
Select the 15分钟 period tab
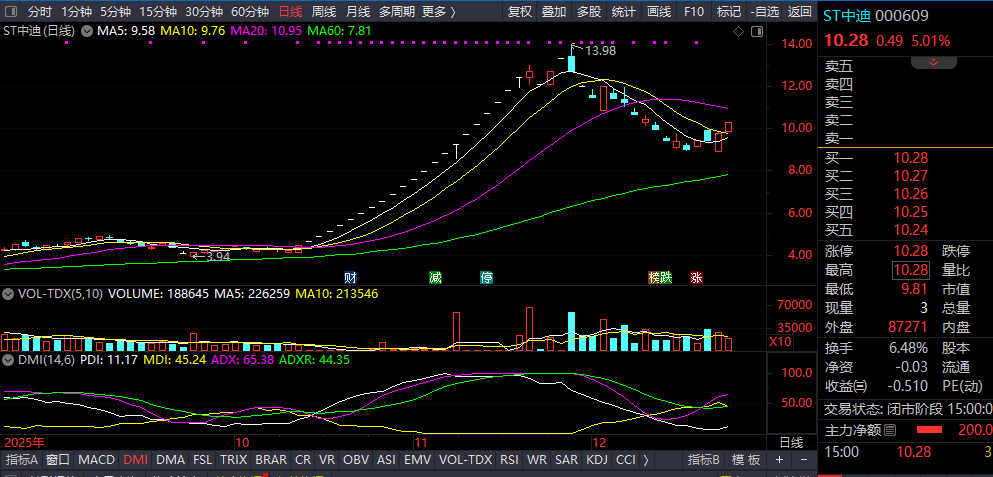click(x=158, y=11)
